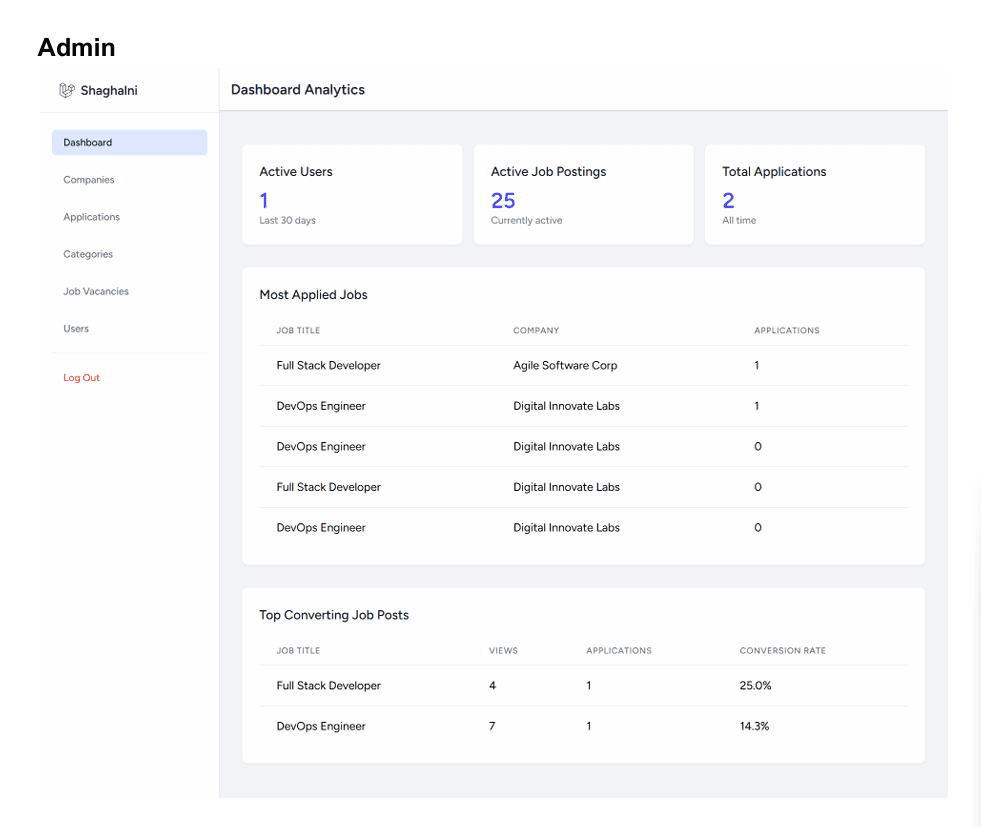Click the VIEWS column header
Image resolution: width=981 pixels, height=827 pixels.
503,651
